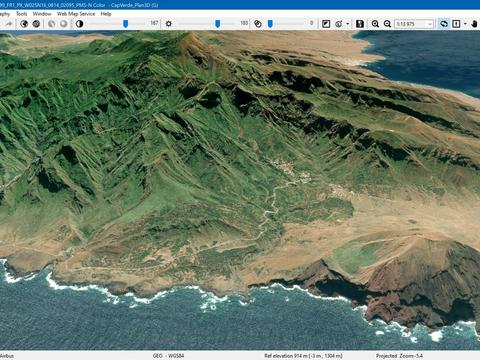Click the Projected Zoom status text
This screenshot has width=480, height=360.
click(399, 356)
